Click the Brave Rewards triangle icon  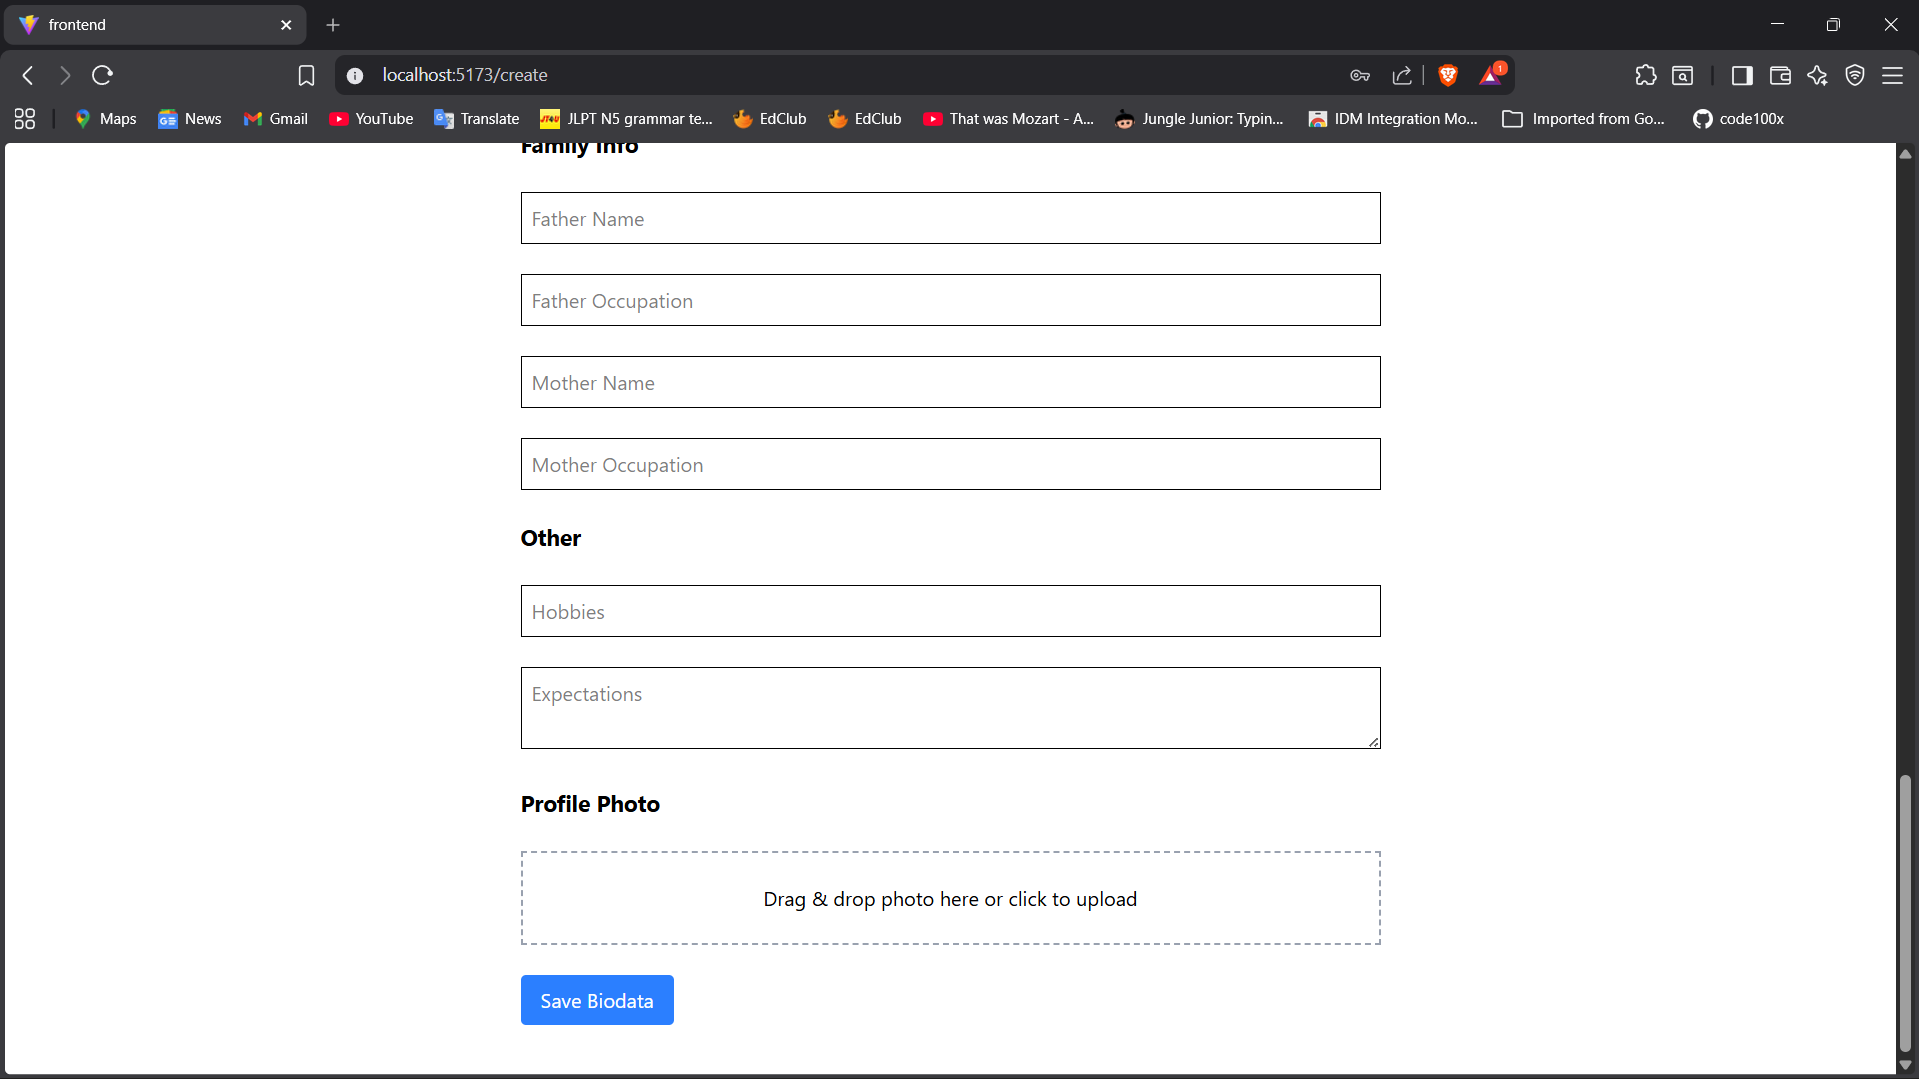[x=1491, y=75]
